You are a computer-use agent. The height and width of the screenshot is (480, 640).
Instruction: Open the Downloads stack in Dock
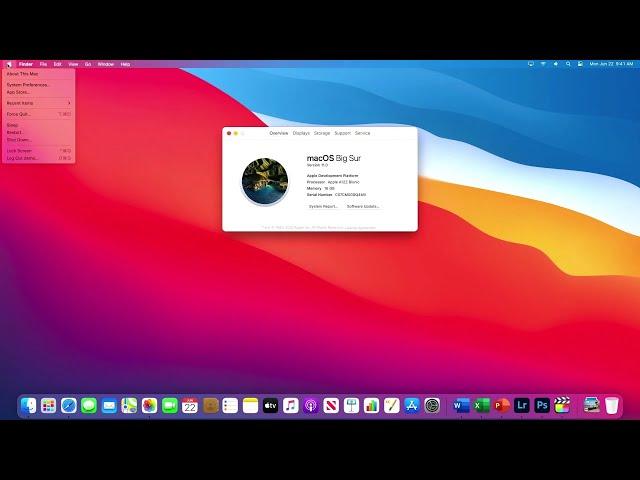(x=591, y=405)
